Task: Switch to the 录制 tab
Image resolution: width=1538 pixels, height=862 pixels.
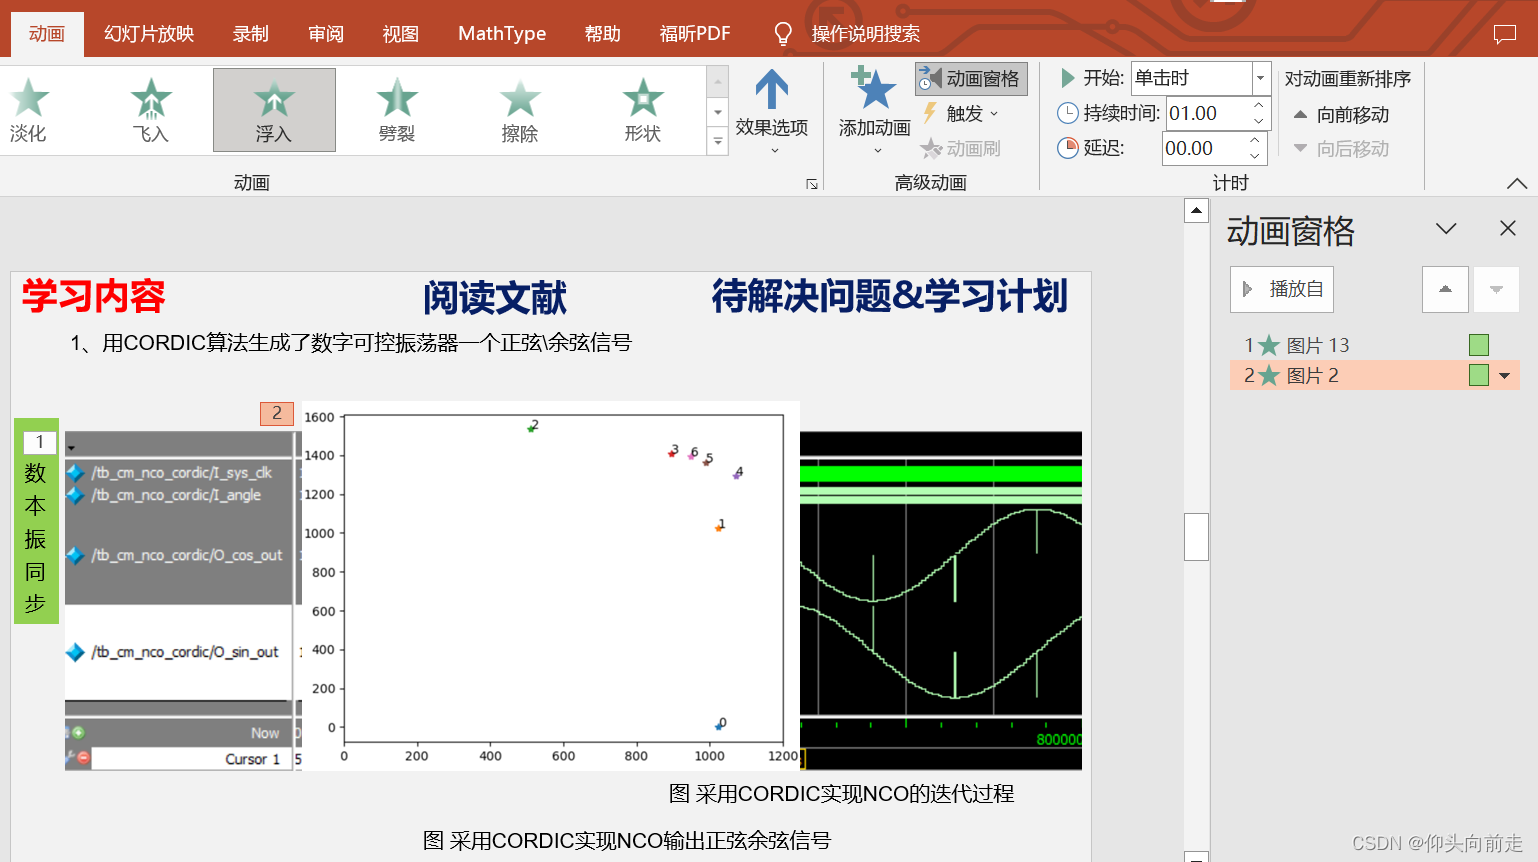Action: (x=250, y=34)
